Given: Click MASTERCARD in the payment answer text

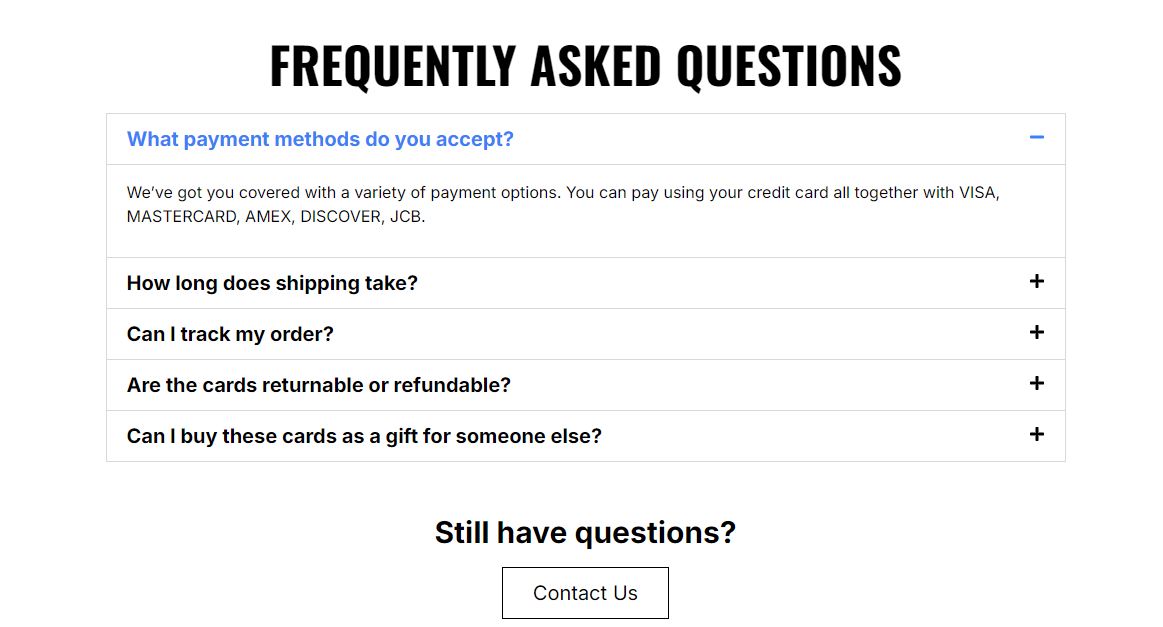Looking at the screenshot, I should tap(181, 216).
